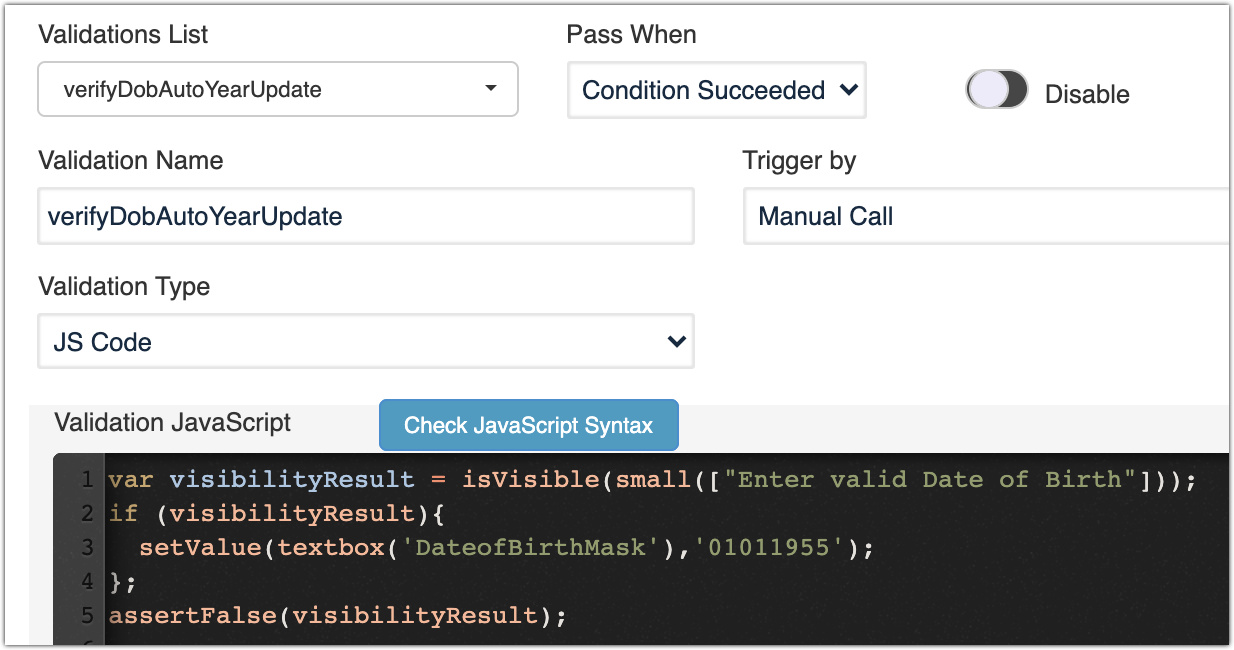Expand the Pass When combo box

[716, 90]
